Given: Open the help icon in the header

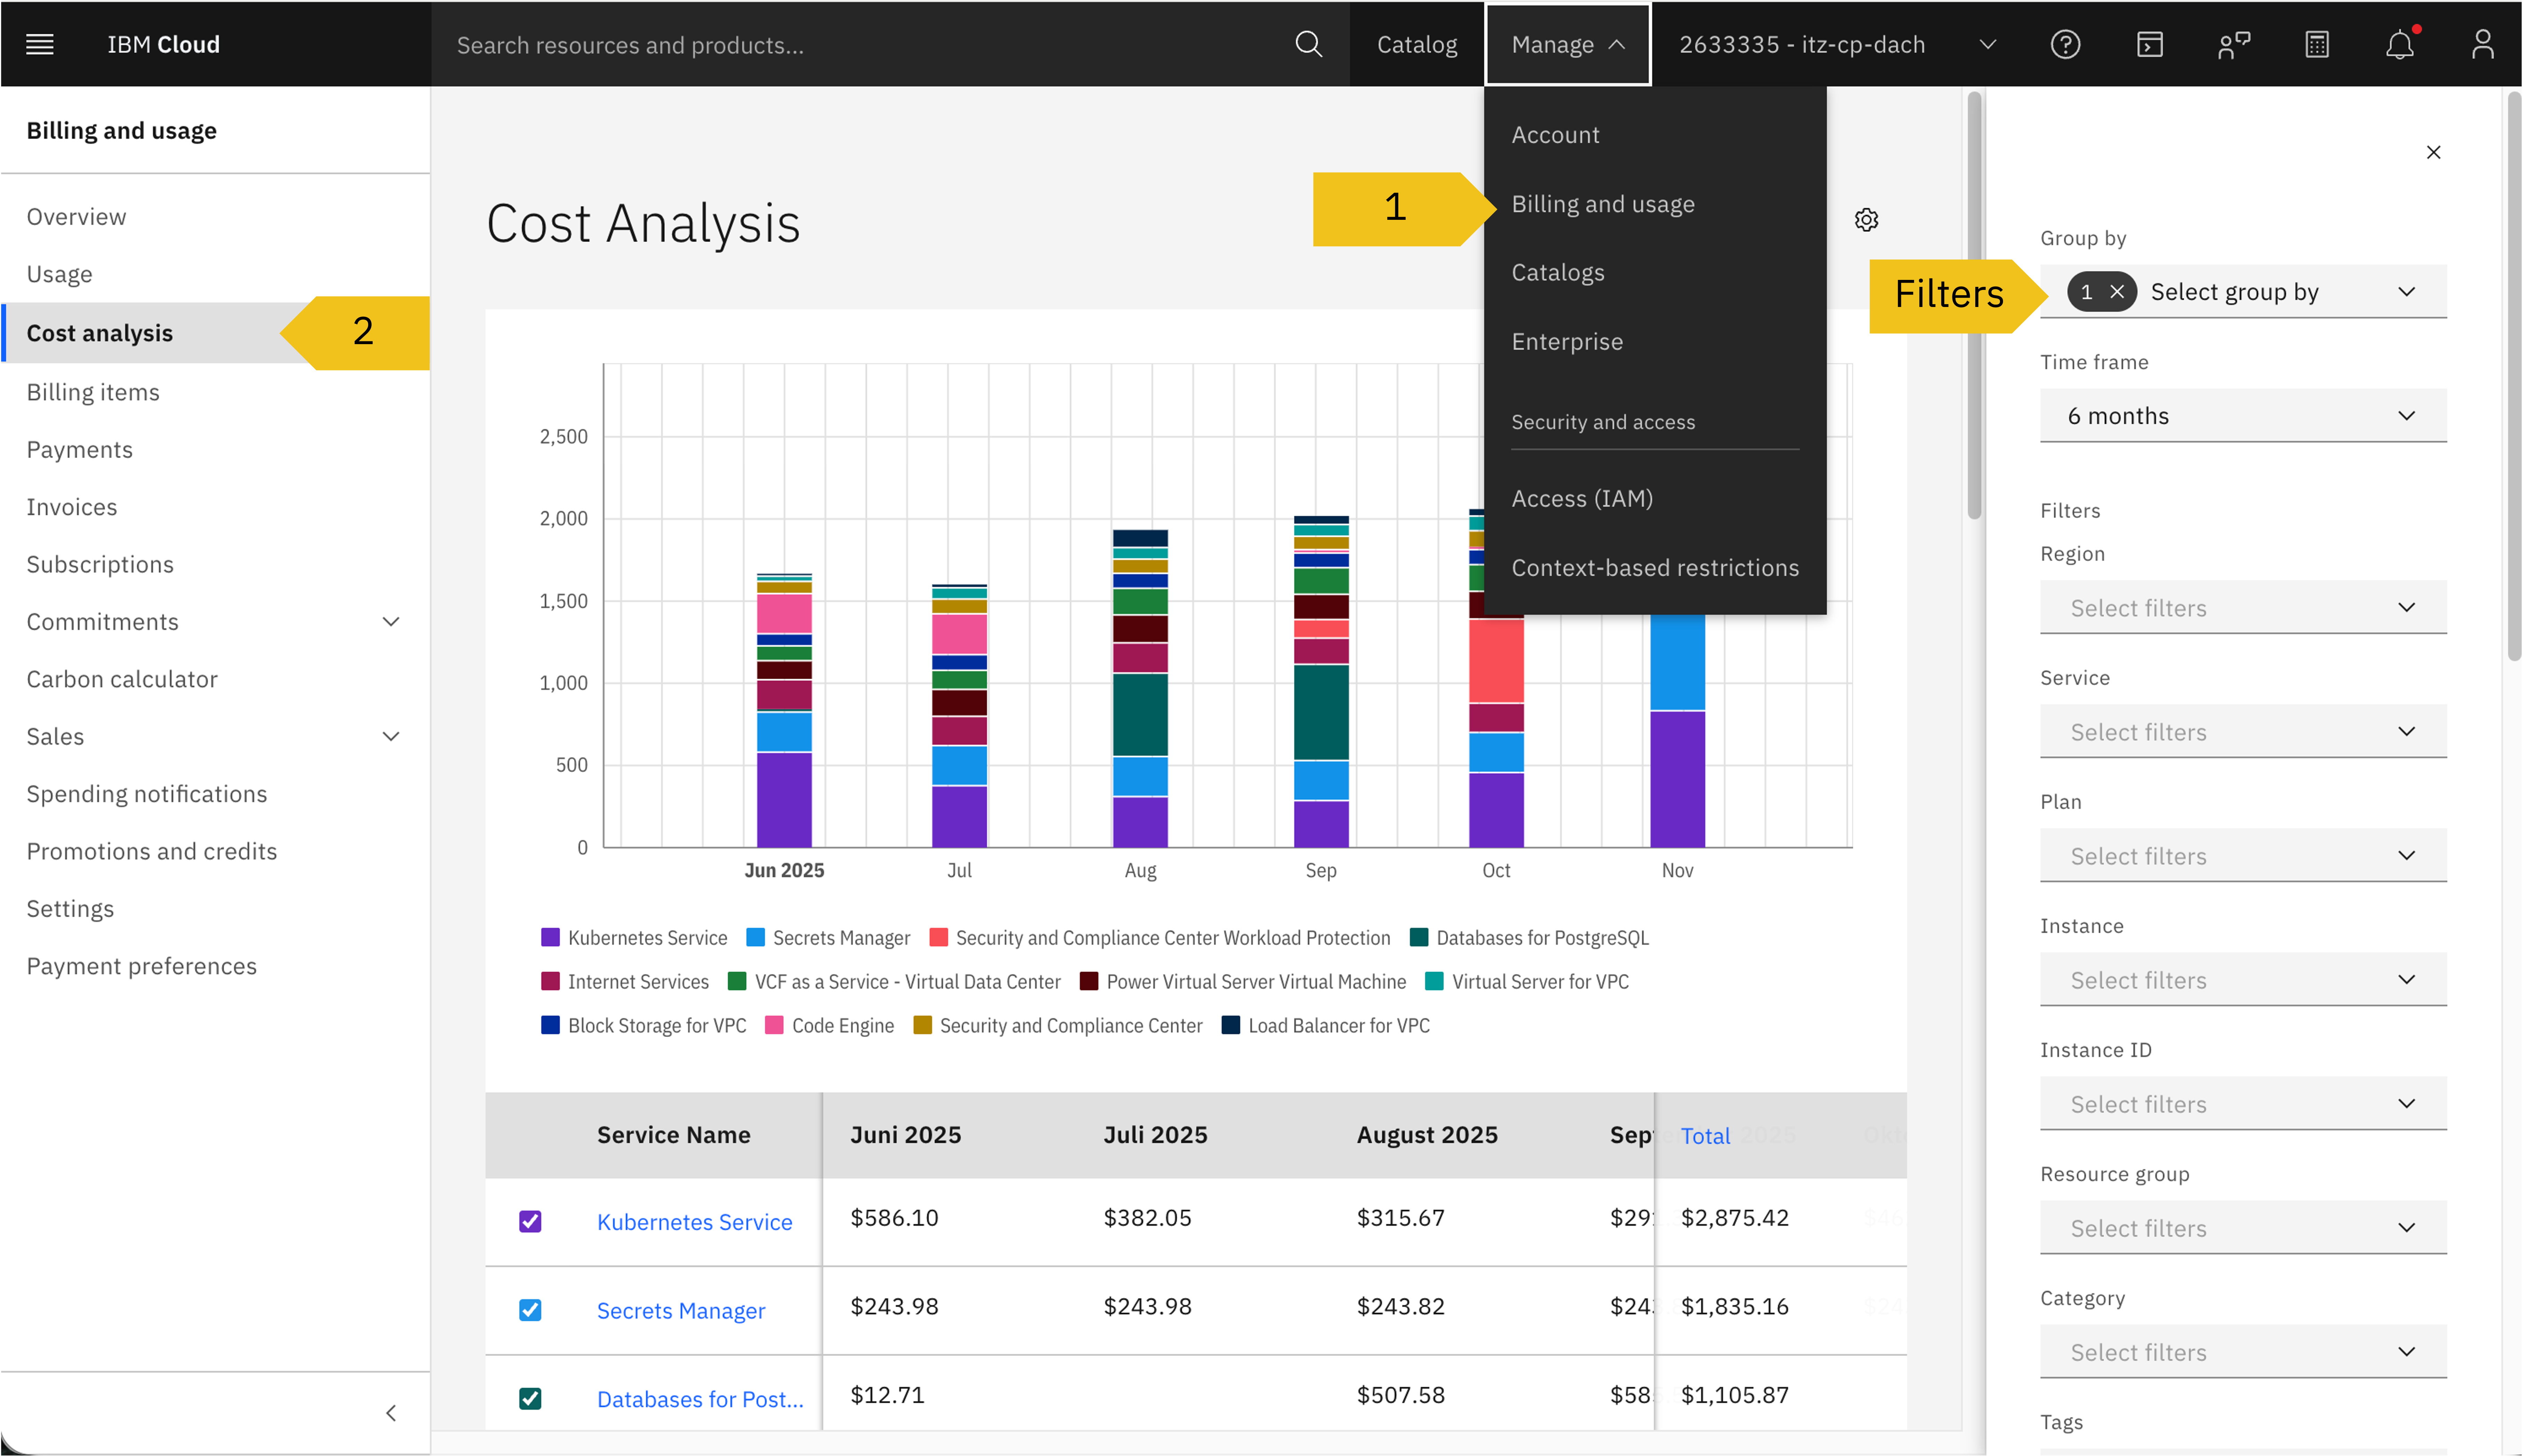Looking at the screenshot, I should [x=2065, y=44].
